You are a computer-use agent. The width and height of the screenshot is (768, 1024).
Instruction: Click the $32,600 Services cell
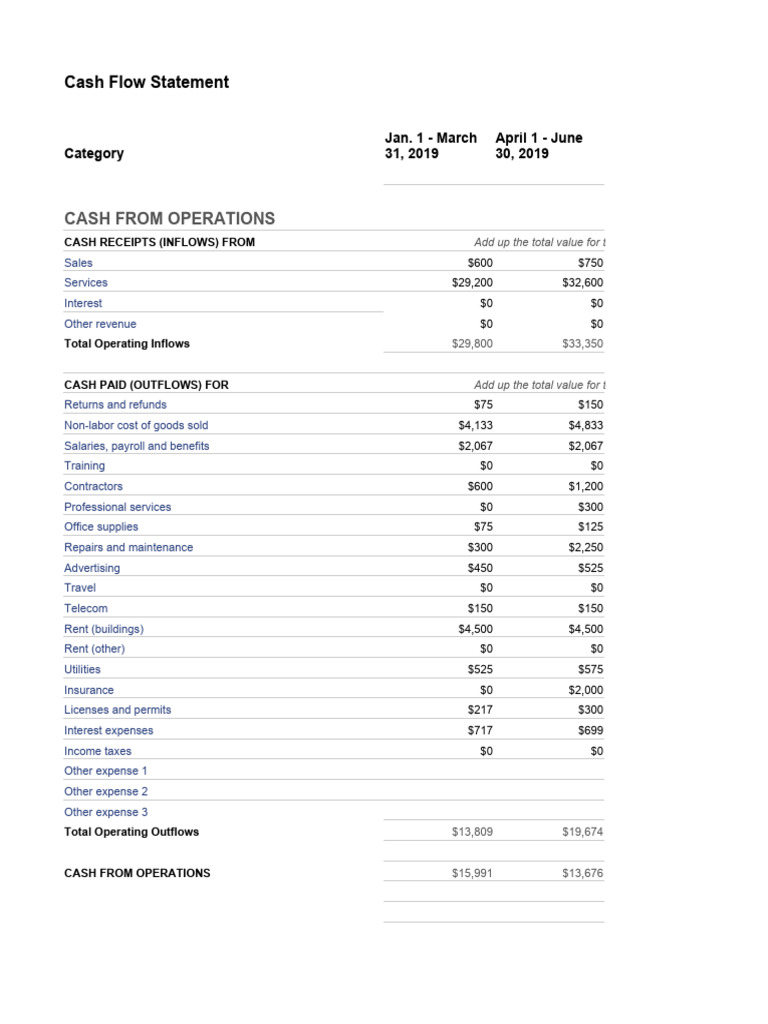pos(583,283)
